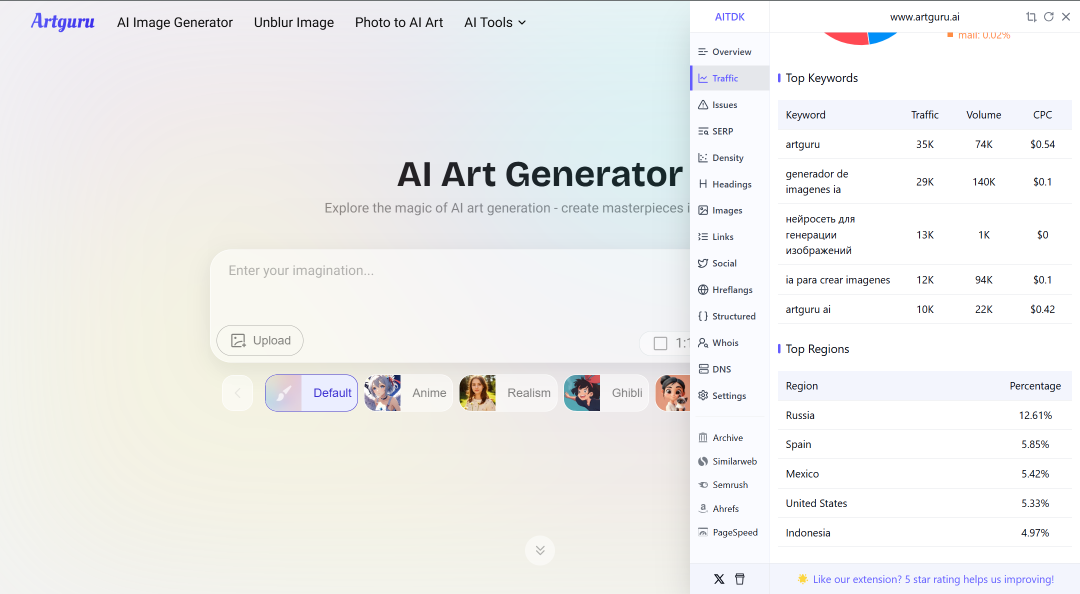This screenshot has width=1080, height=594.
Task: Click the Russia region row
Action: (924, 416)
